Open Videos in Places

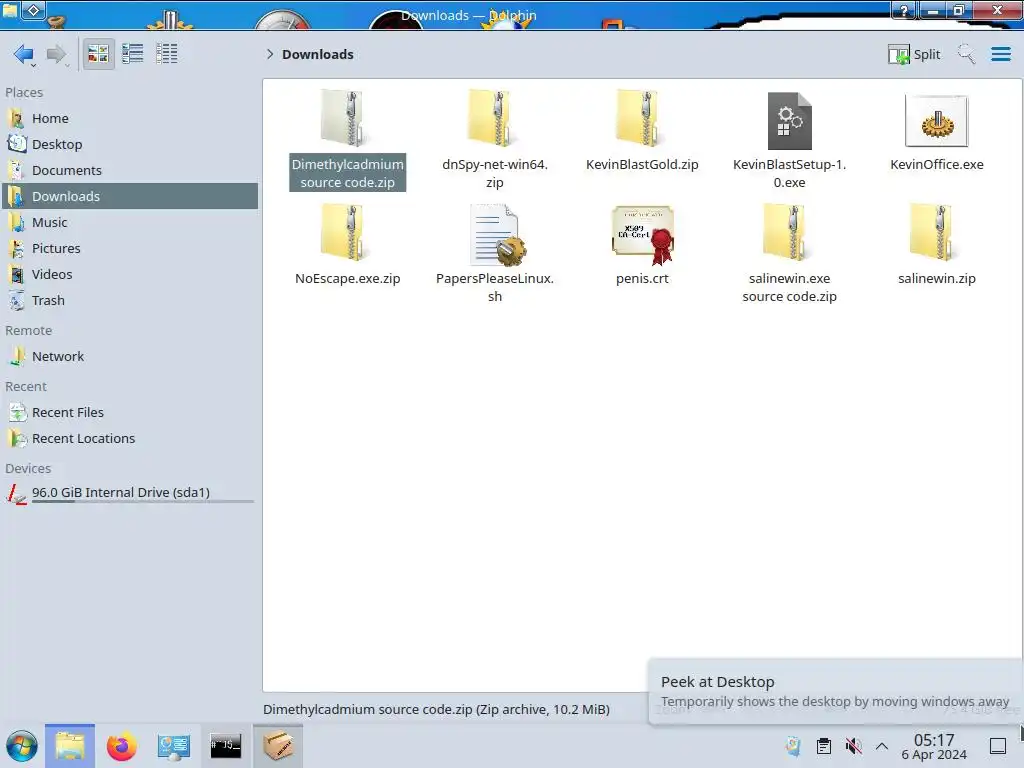tap(130, 274)
